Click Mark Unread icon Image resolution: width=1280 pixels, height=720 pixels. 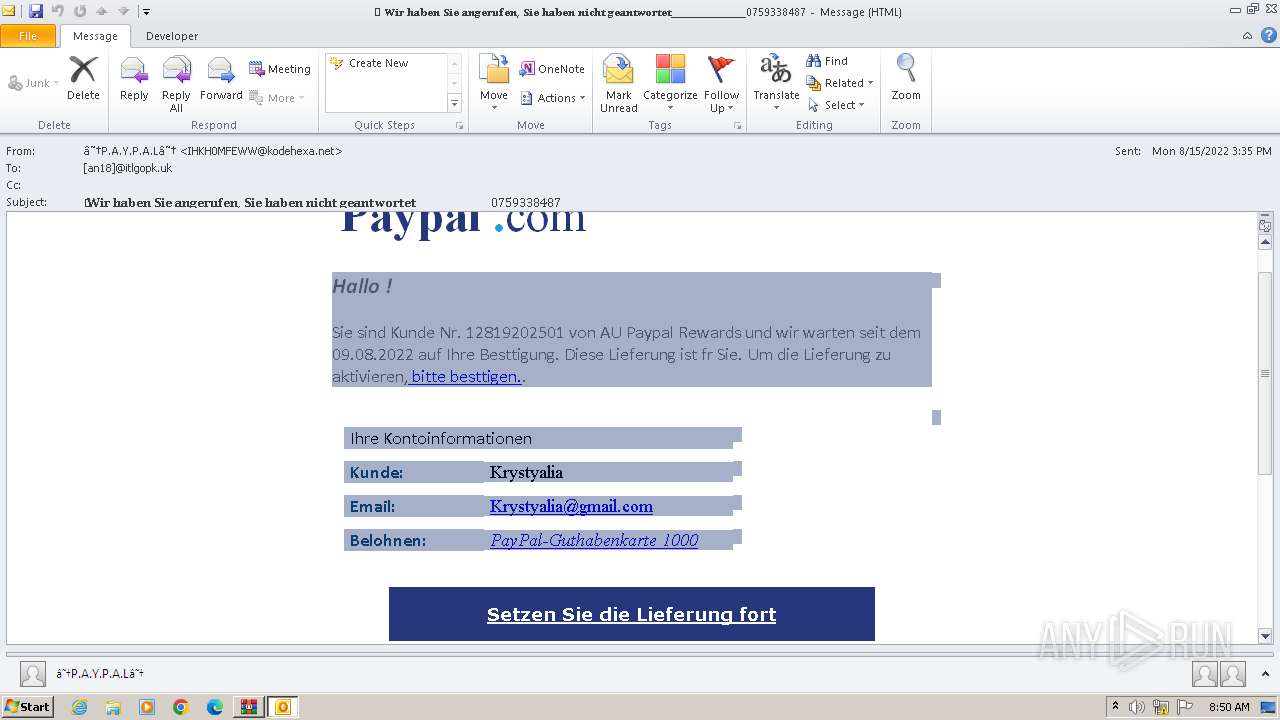pos(619,83)
